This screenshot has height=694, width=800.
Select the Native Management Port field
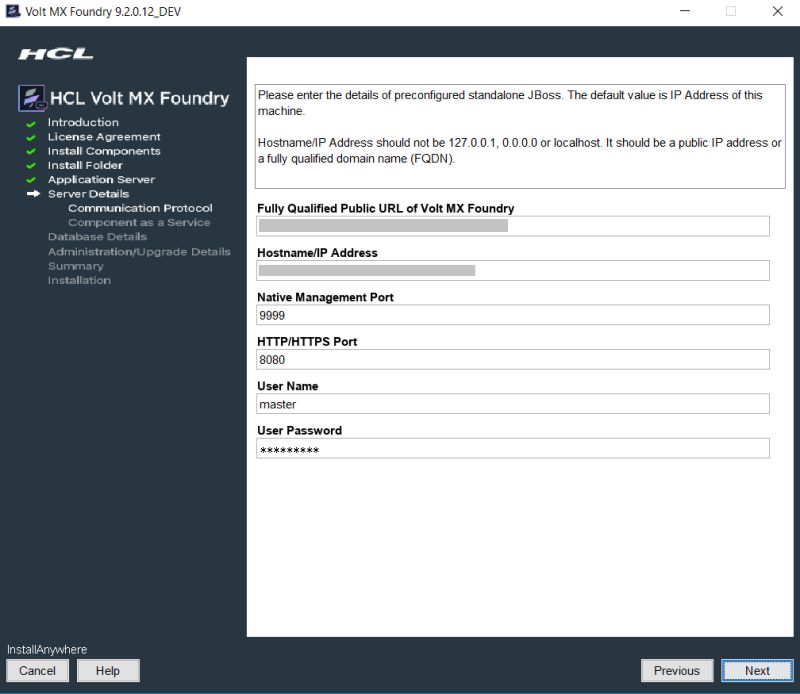coord(513,315)
